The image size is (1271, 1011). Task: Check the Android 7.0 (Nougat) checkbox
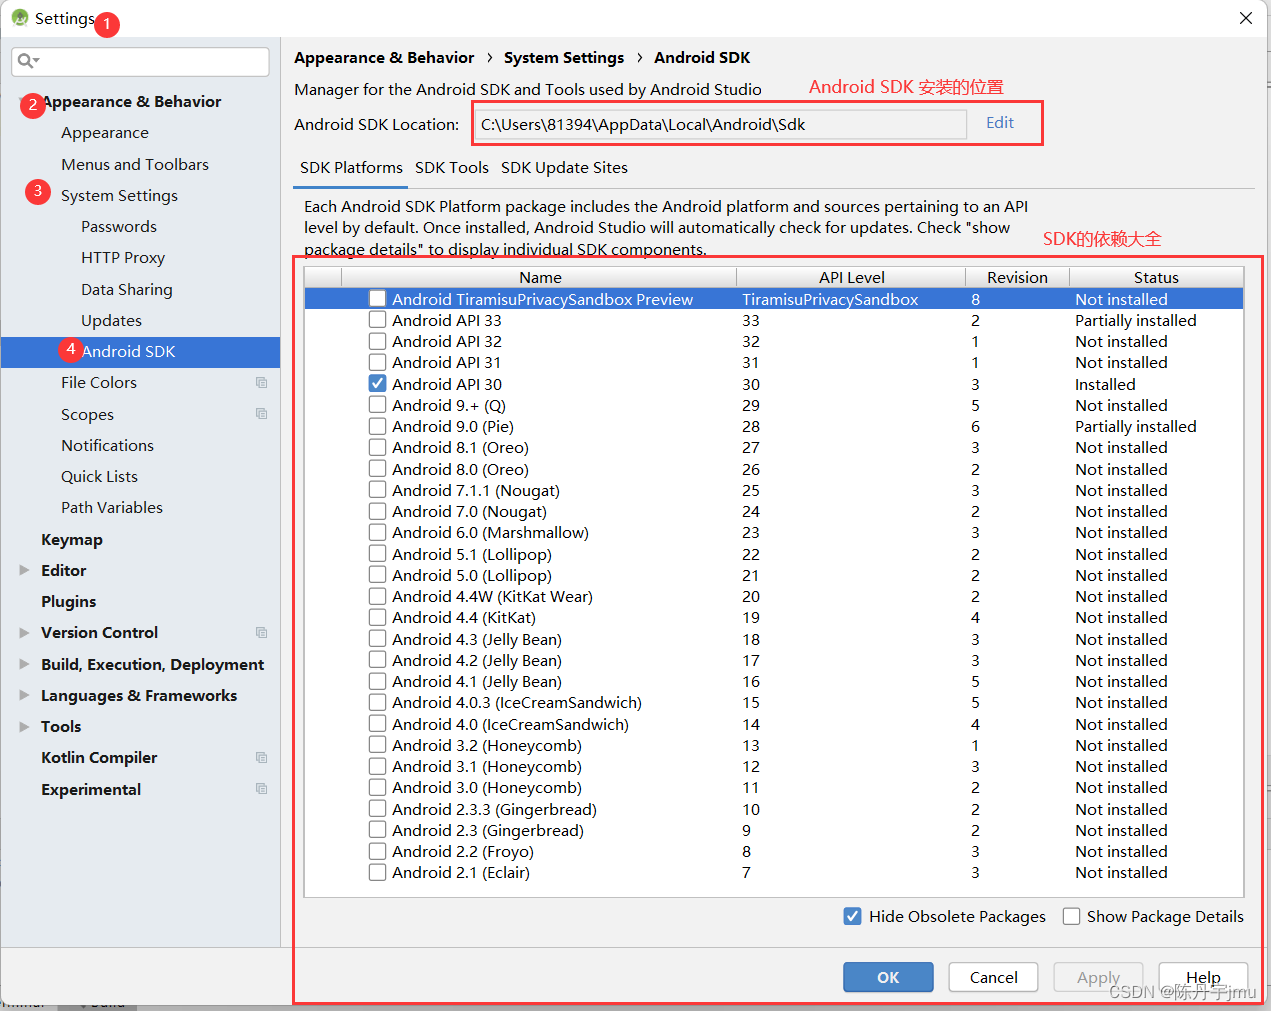coord(377,511)
